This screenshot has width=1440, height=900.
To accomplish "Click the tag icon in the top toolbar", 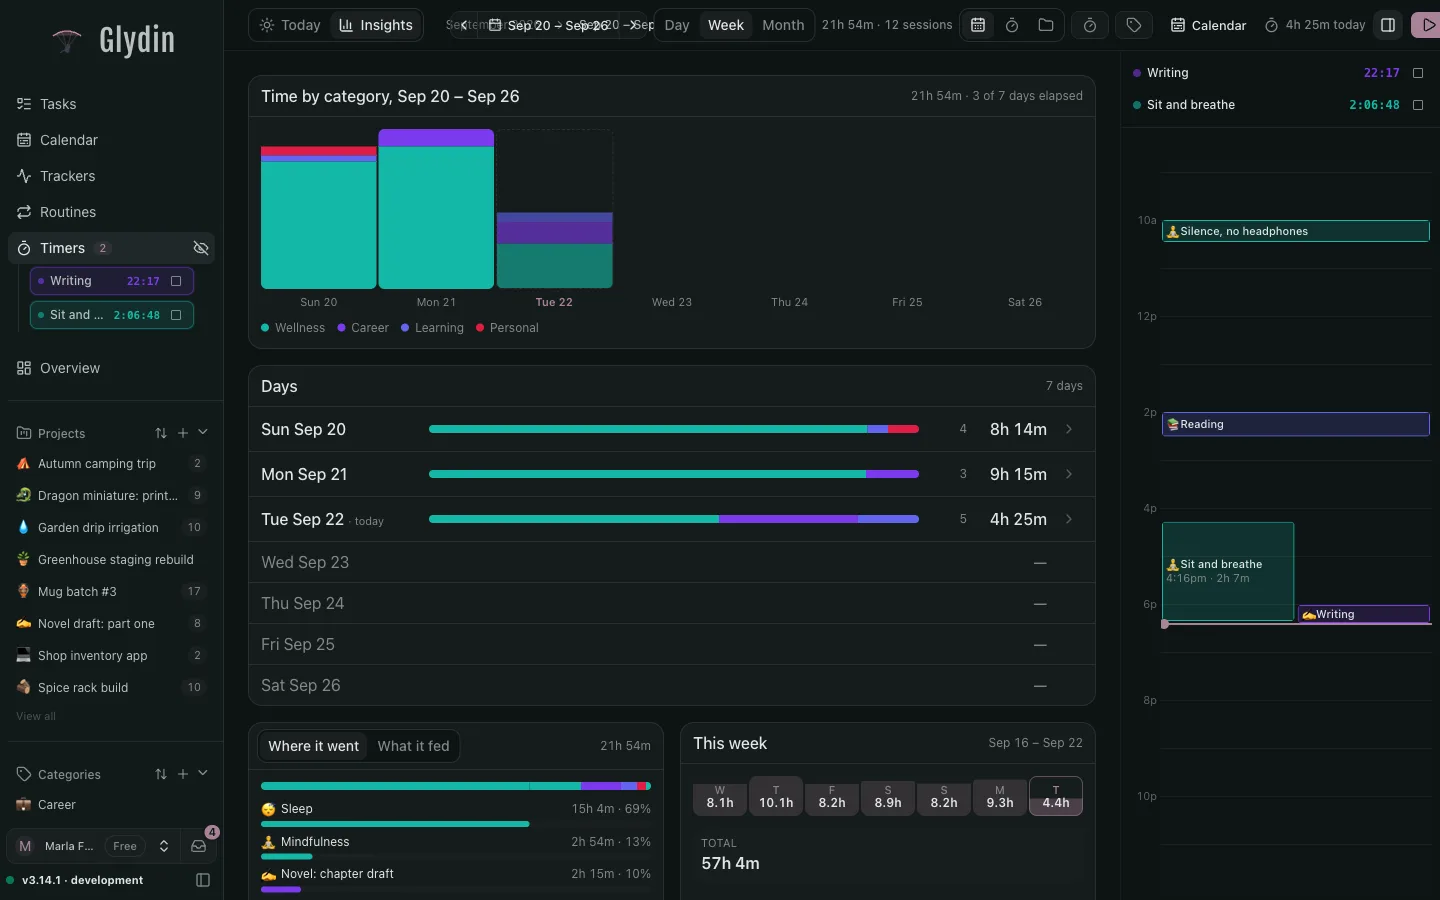I will tap(1134, 25).
